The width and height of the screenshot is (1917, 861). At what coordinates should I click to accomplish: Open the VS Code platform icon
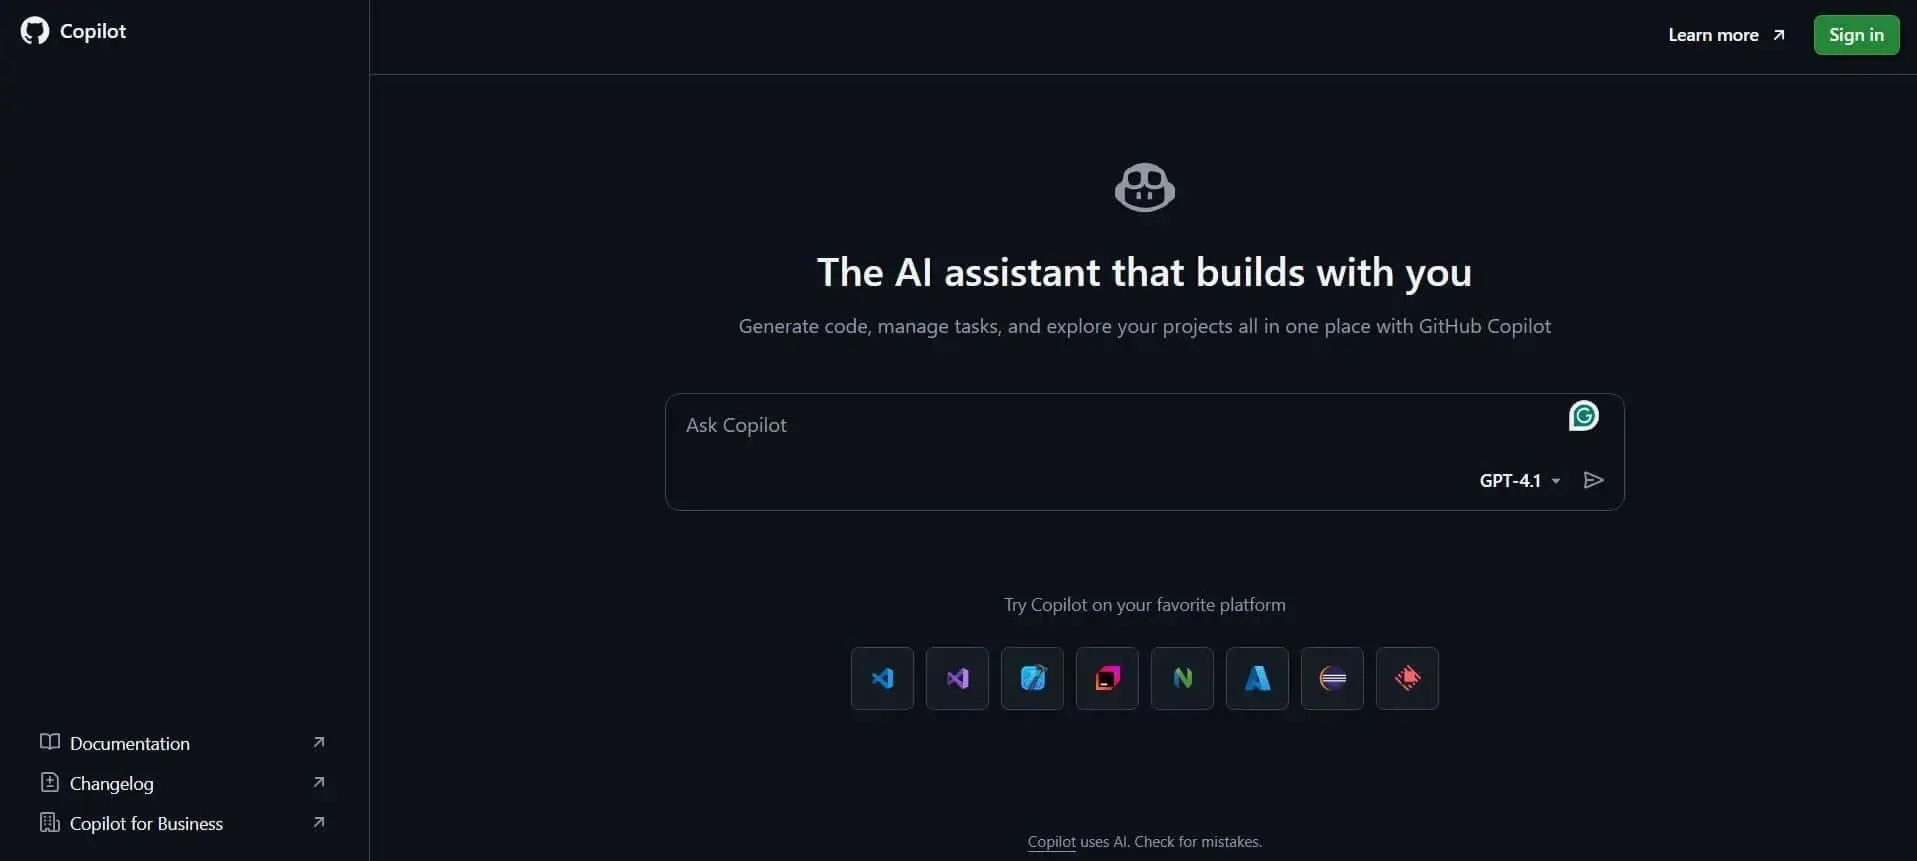(882, 678)
